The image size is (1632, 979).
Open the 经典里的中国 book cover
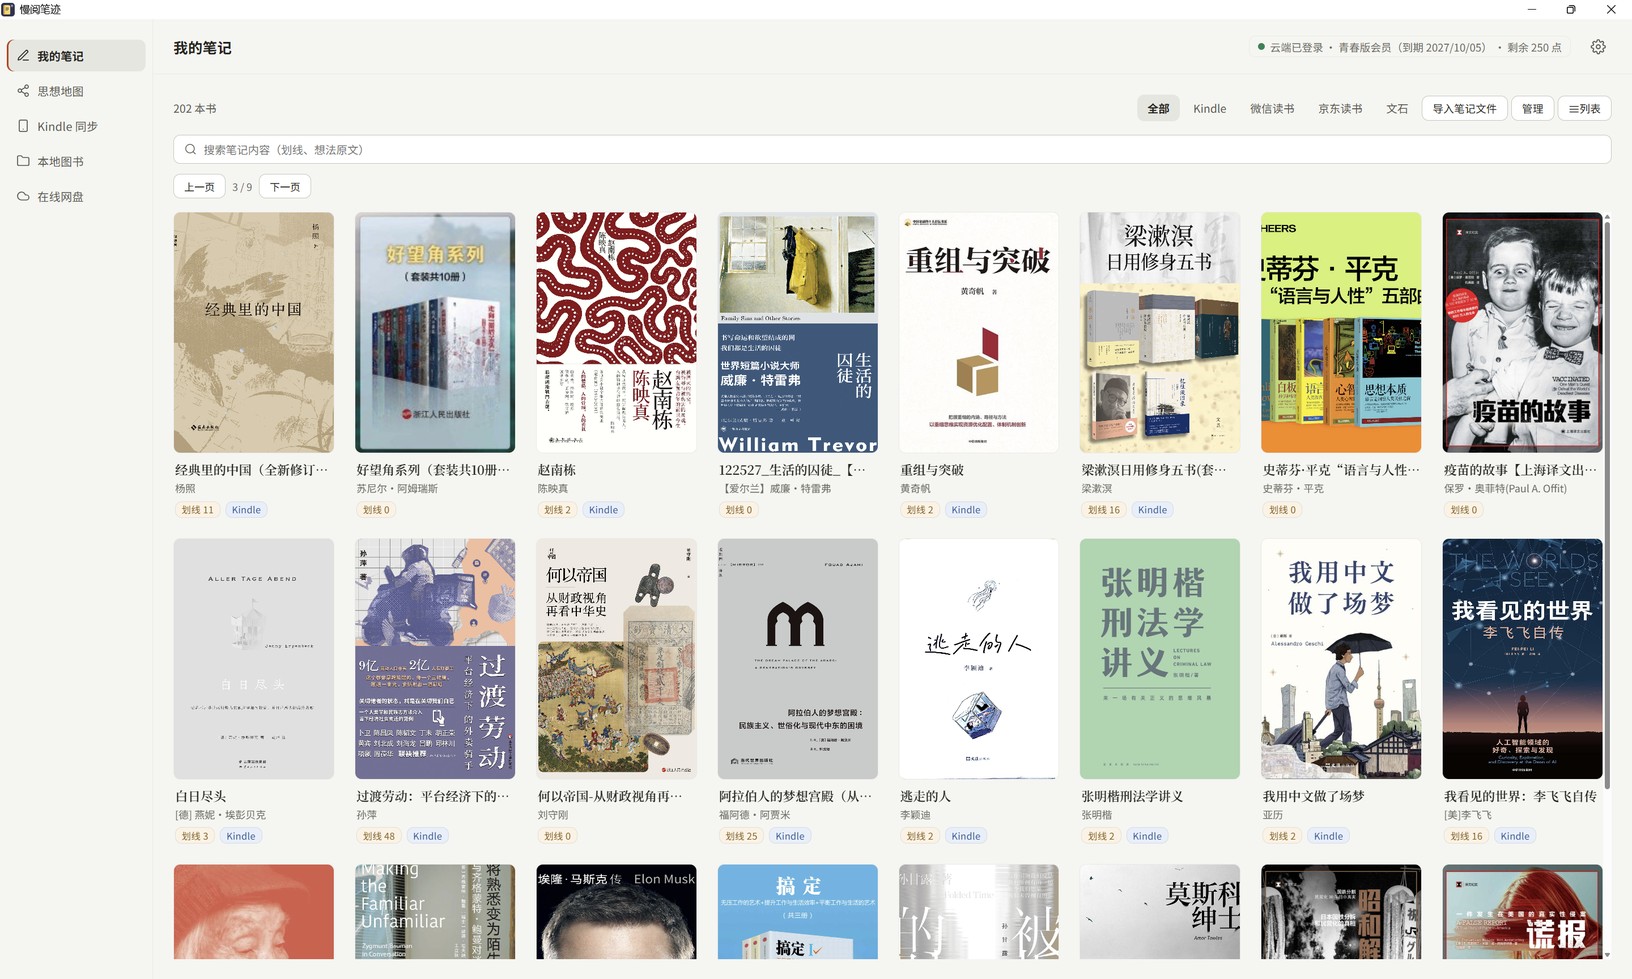254,332
